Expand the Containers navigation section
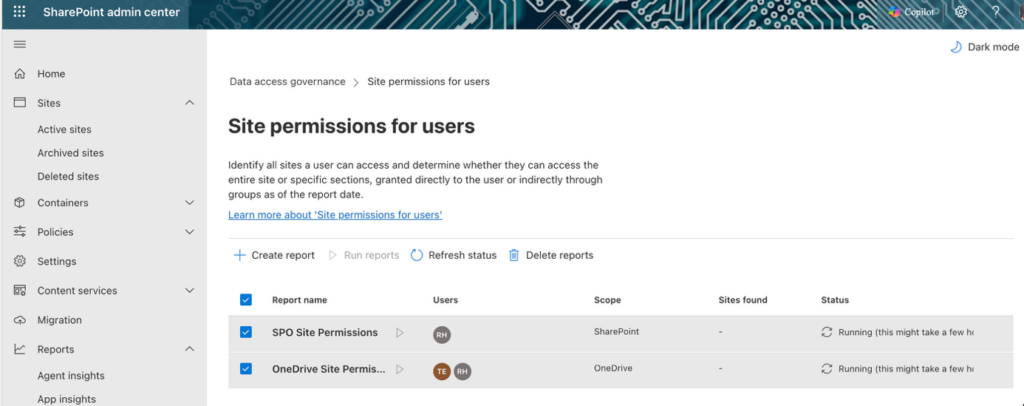Viewport: 1024px width, 406px height. [190, 203]
